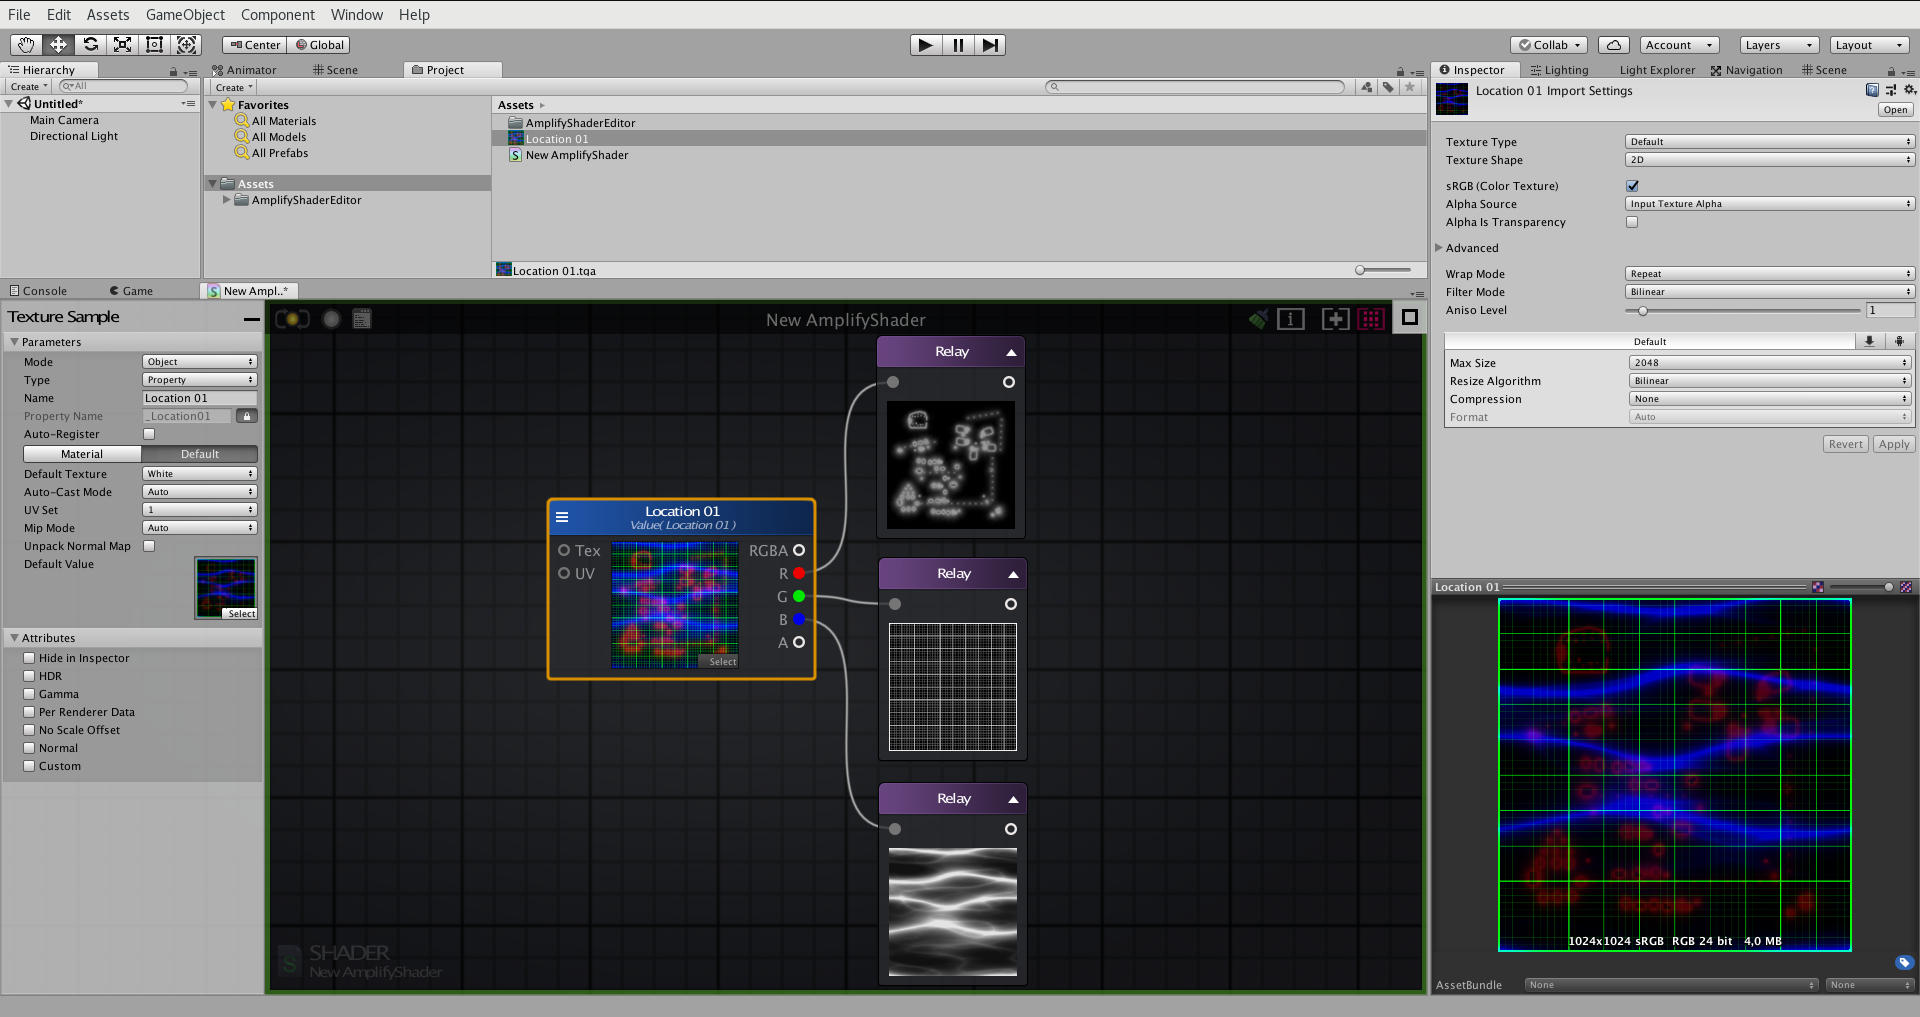The width and height of the screenshot is (1920, 1017).
Task: Open the Compression dropdown
Action: click(1770, 399)
